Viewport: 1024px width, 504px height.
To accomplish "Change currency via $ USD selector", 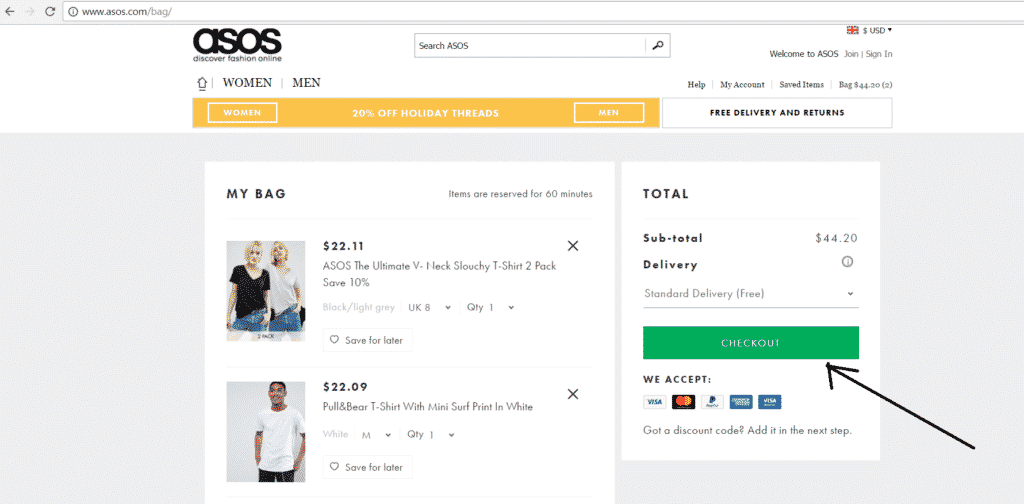I will 870,30.
